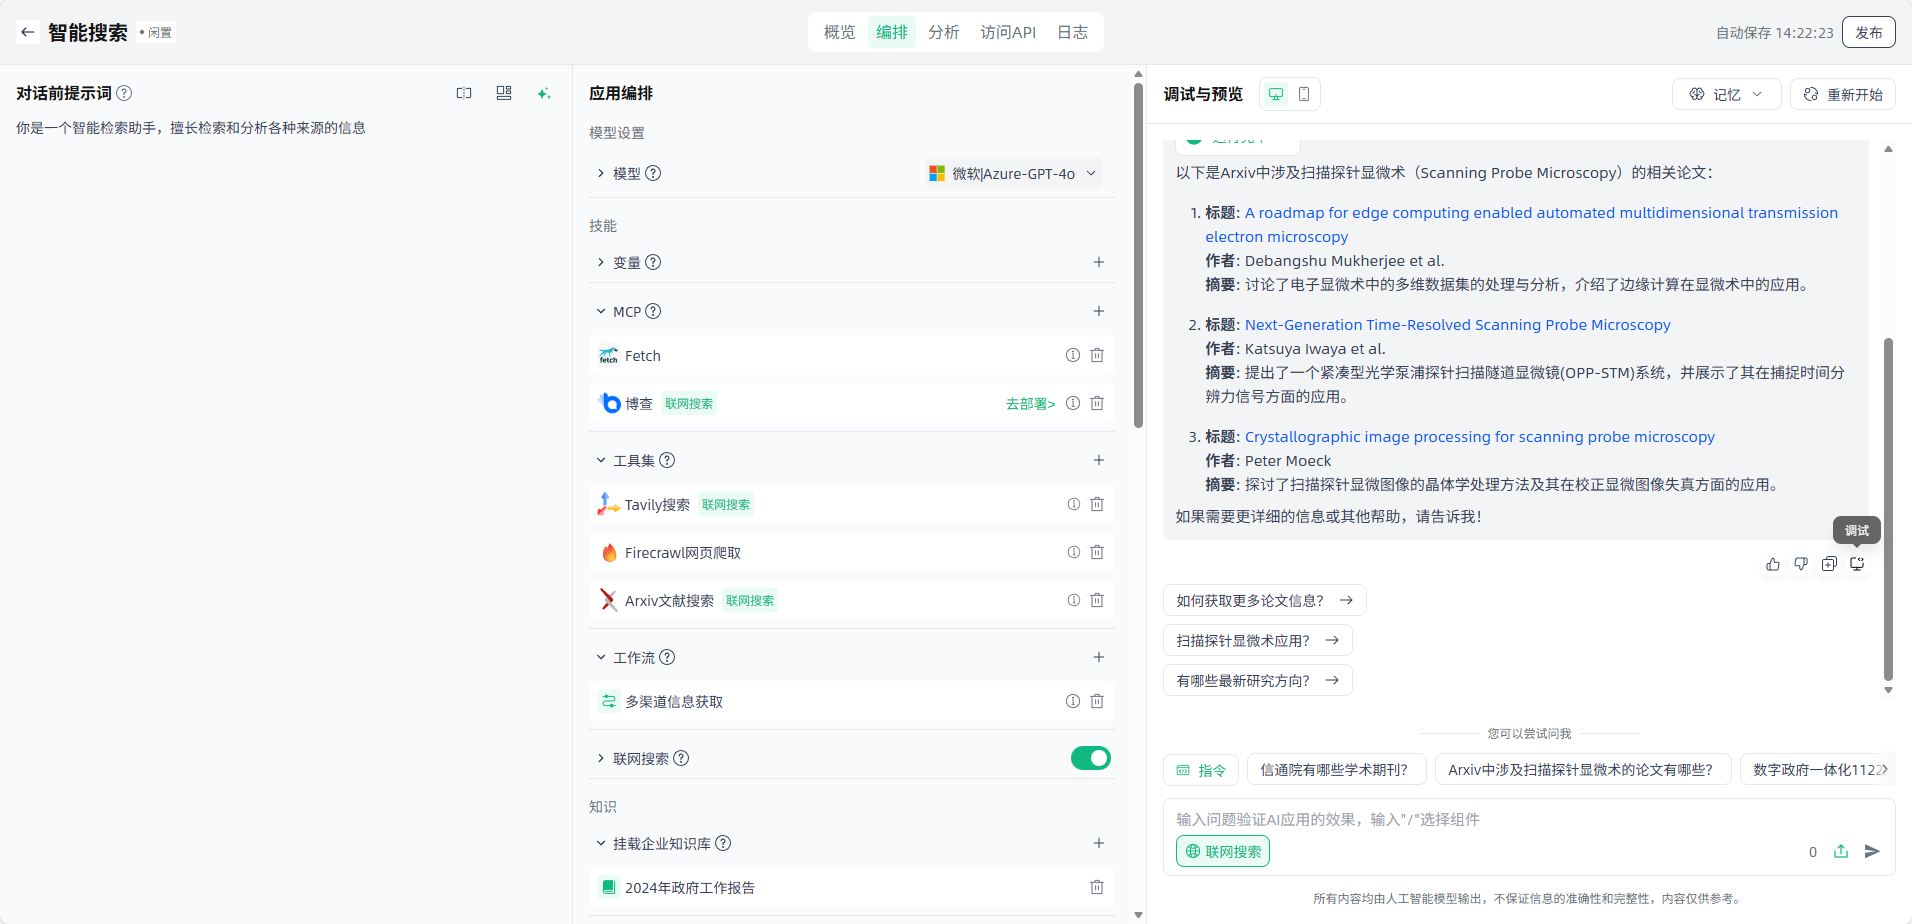Image resolution: width=1912 pixels, height=924 pixels.
Task: Delete the Arxiv文献搜索 tool
Action: click(1097, 600)
